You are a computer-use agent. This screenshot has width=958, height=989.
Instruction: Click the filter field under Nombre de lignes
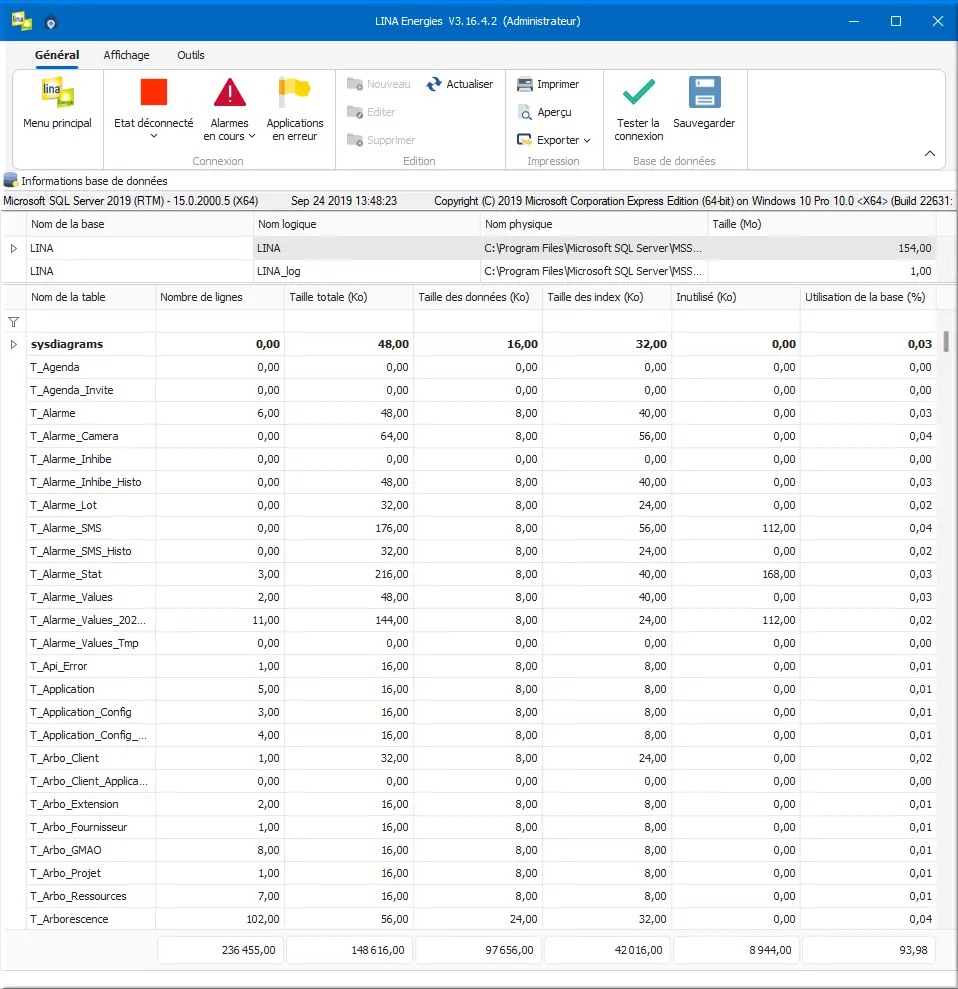(x=219, y=322)
